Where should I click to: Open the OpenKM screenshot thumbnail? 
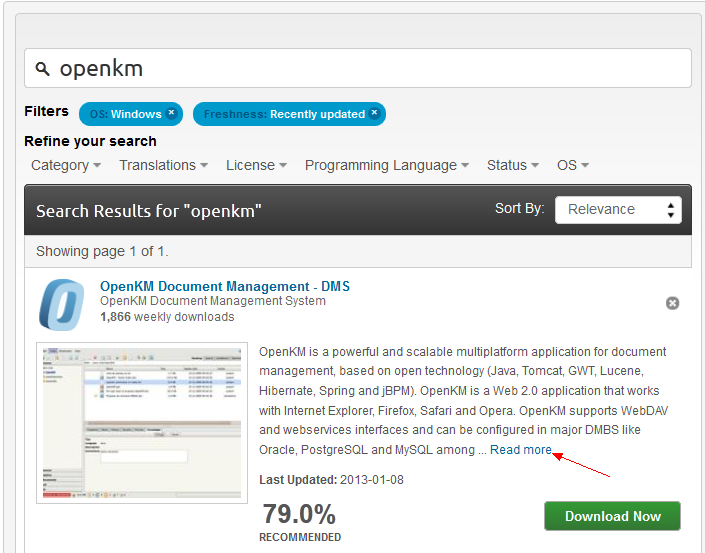pyautogui.click(x=142, y=423)
